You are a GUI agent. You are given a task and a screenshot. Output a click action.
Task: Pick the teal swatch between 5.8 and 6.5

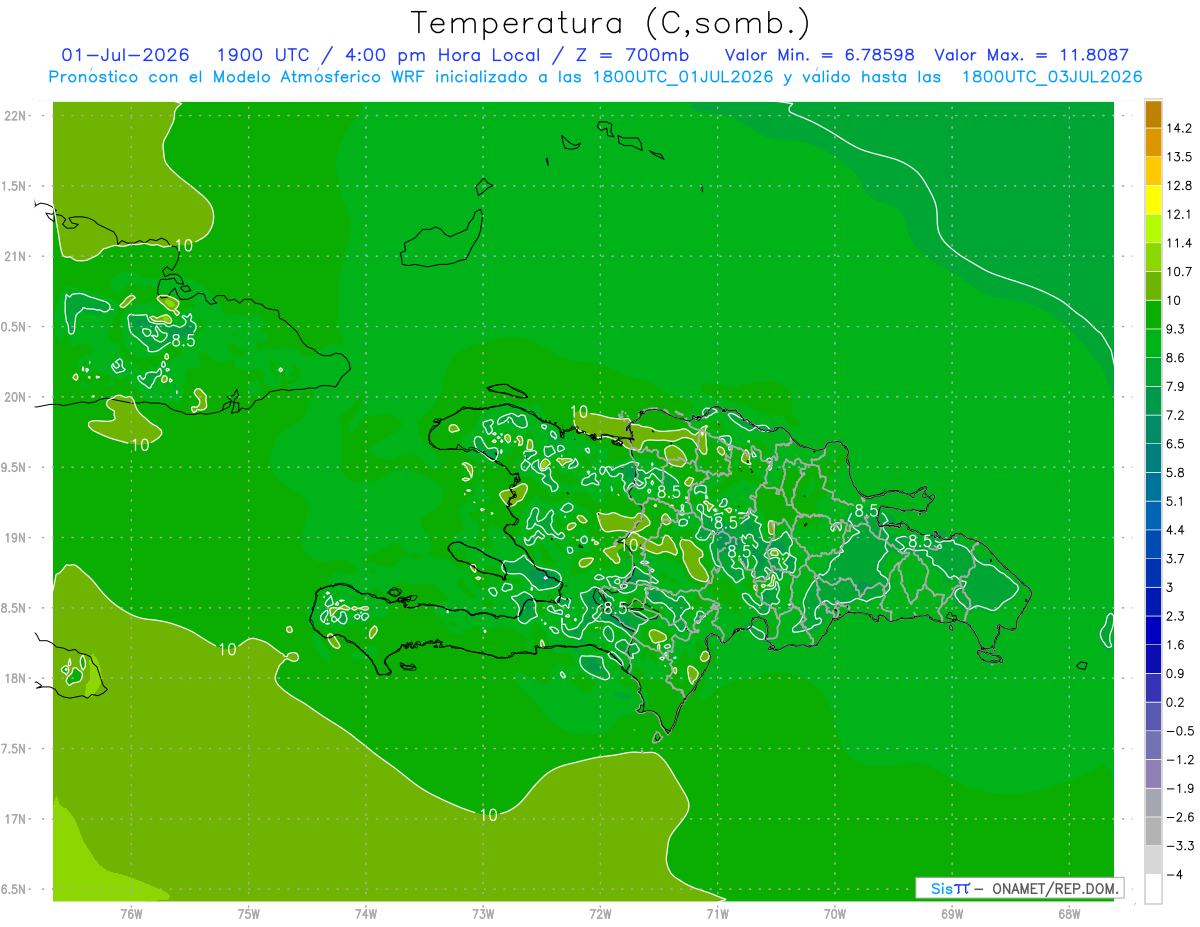[1153, 458]
